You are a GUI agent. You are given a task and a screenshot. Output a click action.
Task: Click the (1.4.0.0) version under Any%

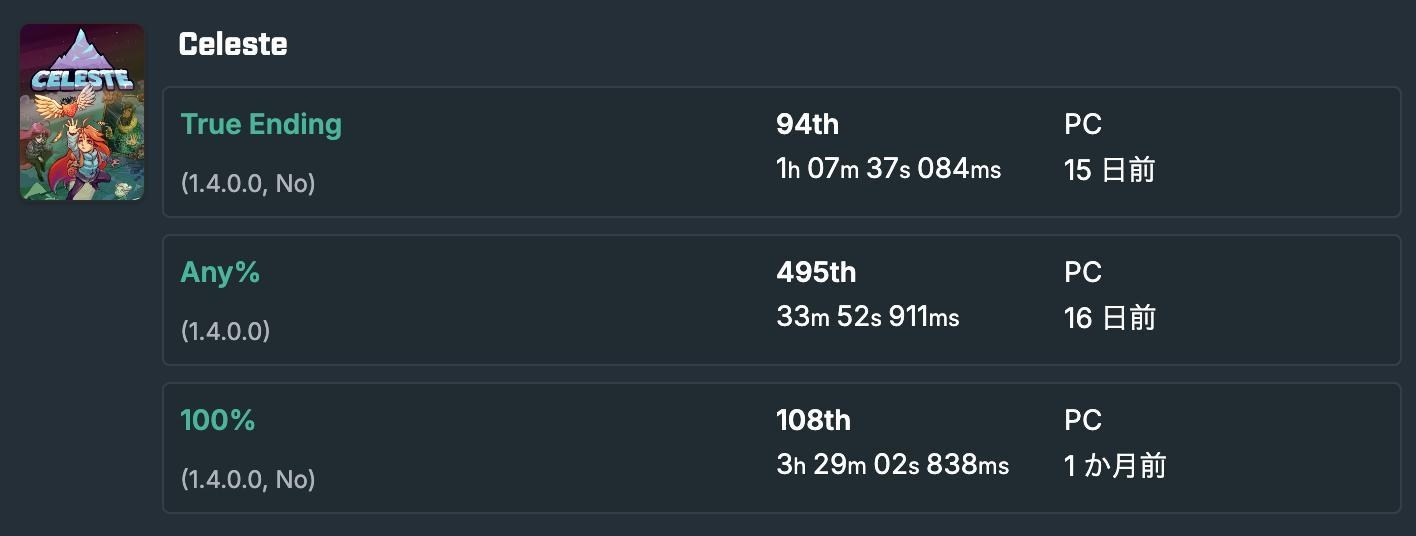225,331
